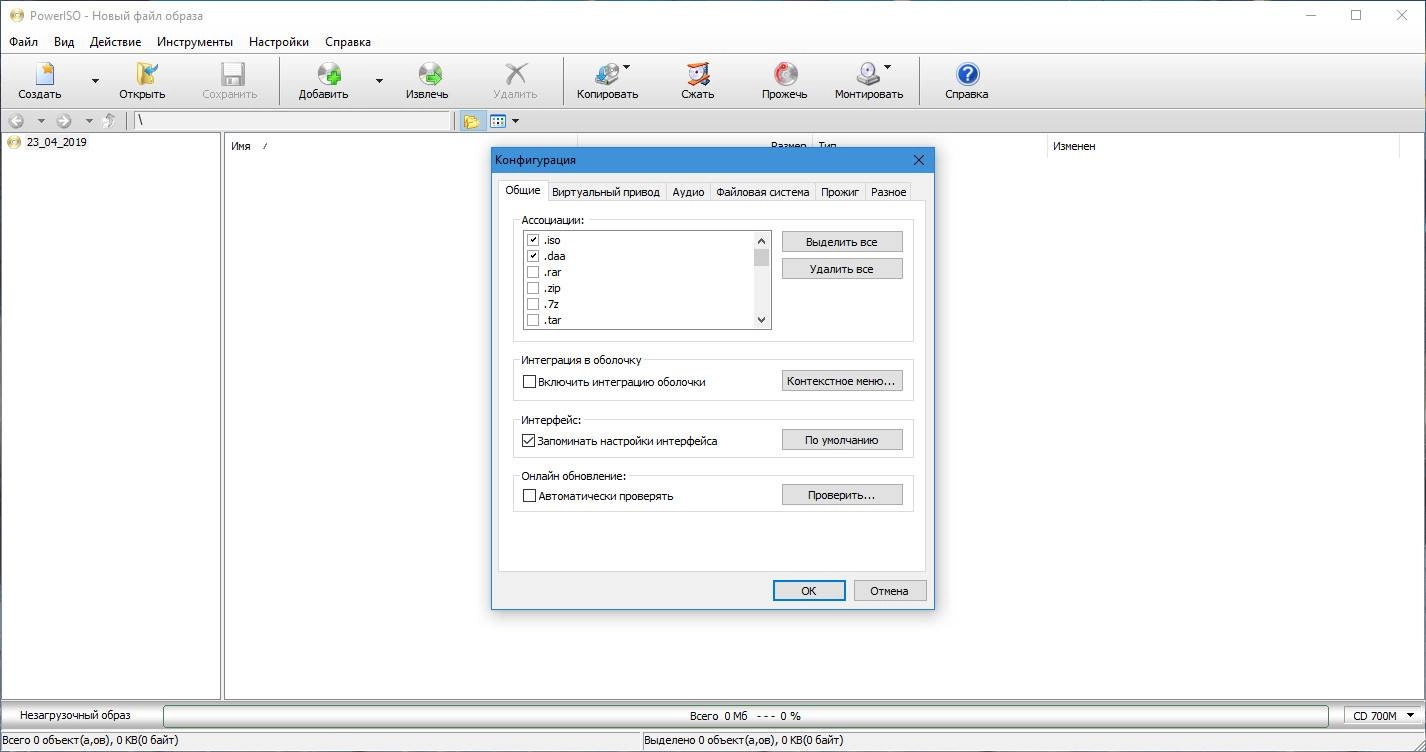Uncheck the .iso association checkbox

tap(533, 240)
